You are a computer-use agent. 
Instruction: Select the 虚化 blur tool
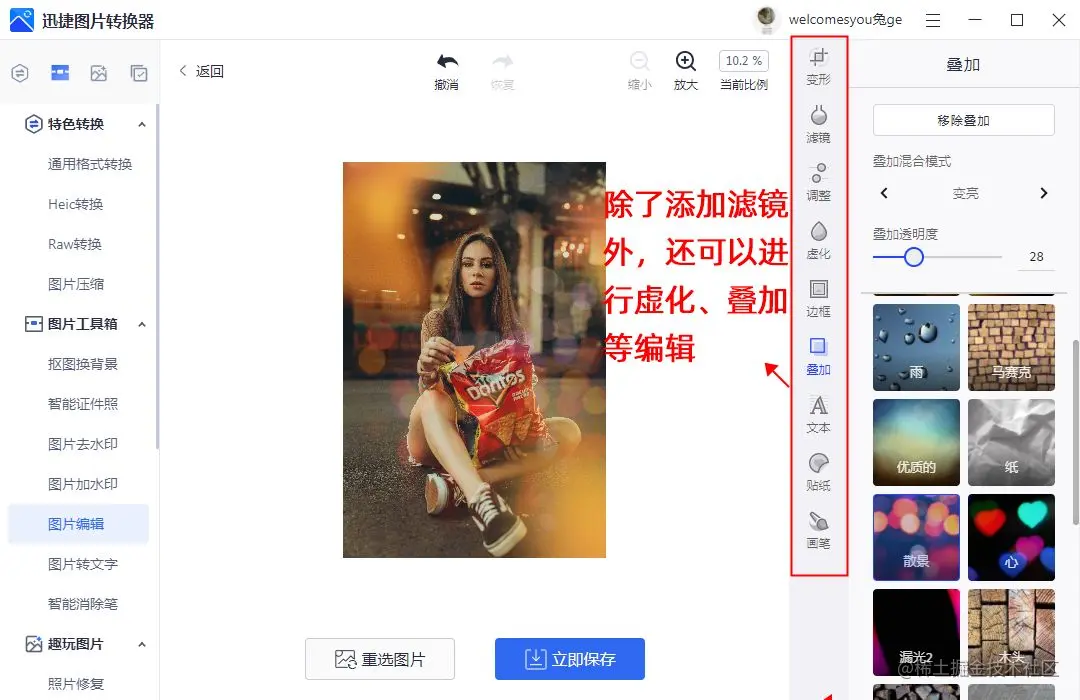[x=818, y=240]
